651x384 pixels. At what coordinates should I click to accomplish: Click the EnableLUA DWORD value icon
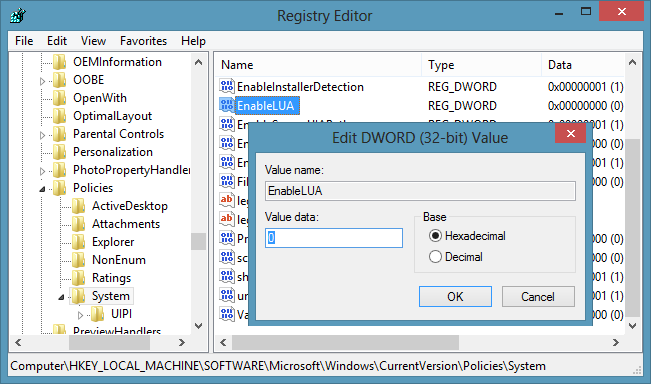pyautogui.click(x=227, y=105)
